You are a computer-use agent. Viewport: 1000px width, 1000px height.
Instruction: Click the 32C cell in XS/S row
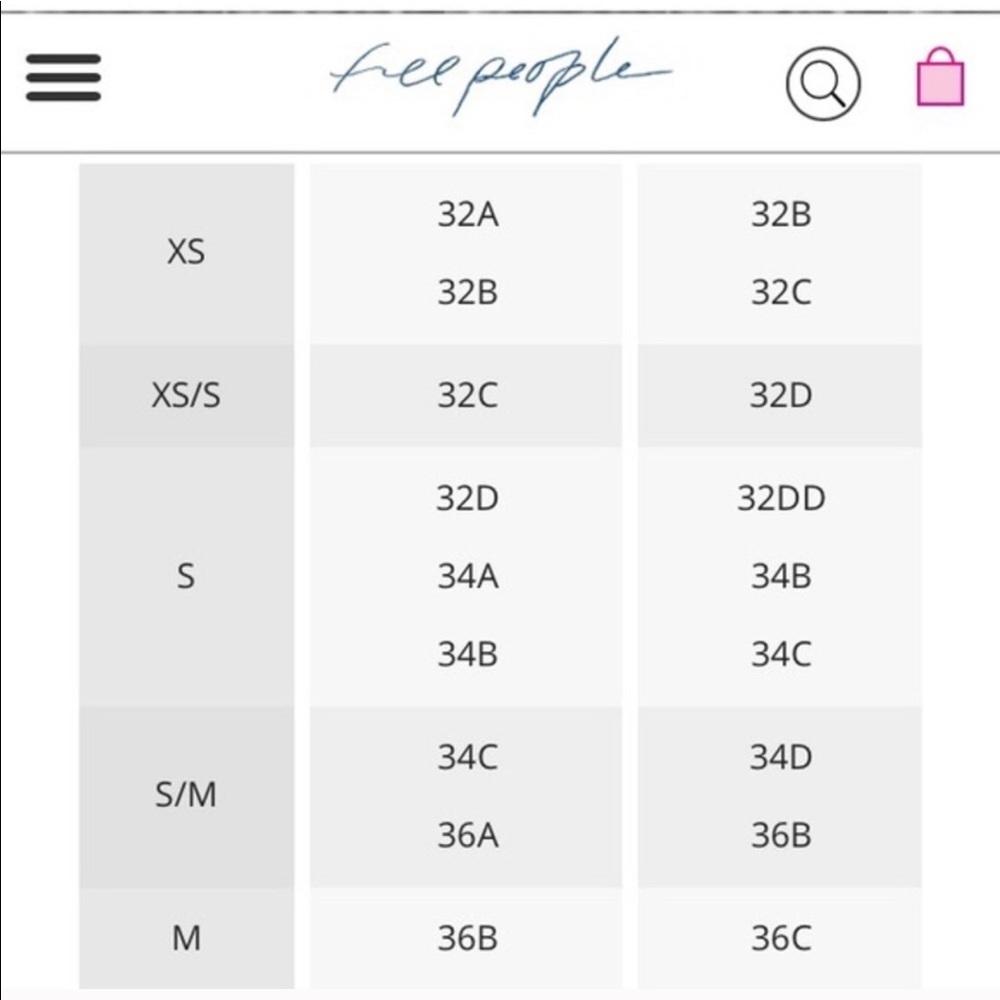pyautogui.click(x=467, y=396)
